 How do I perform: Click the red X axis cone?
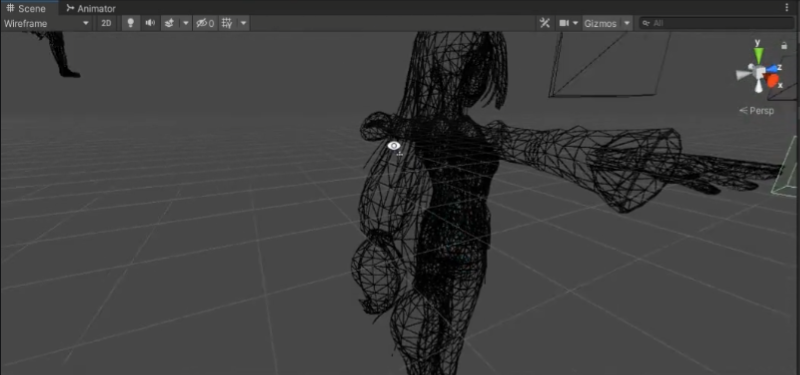[773, 81]
